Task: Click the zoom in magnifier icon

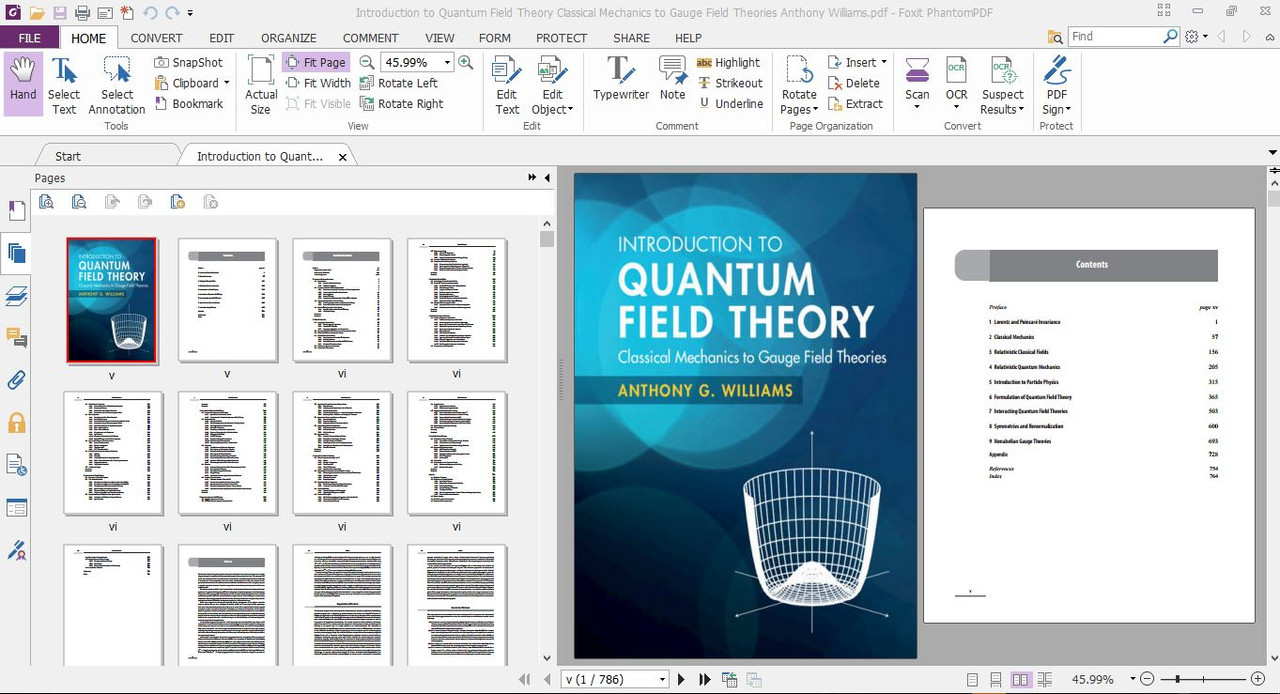Action: click(x=465, y=62)
